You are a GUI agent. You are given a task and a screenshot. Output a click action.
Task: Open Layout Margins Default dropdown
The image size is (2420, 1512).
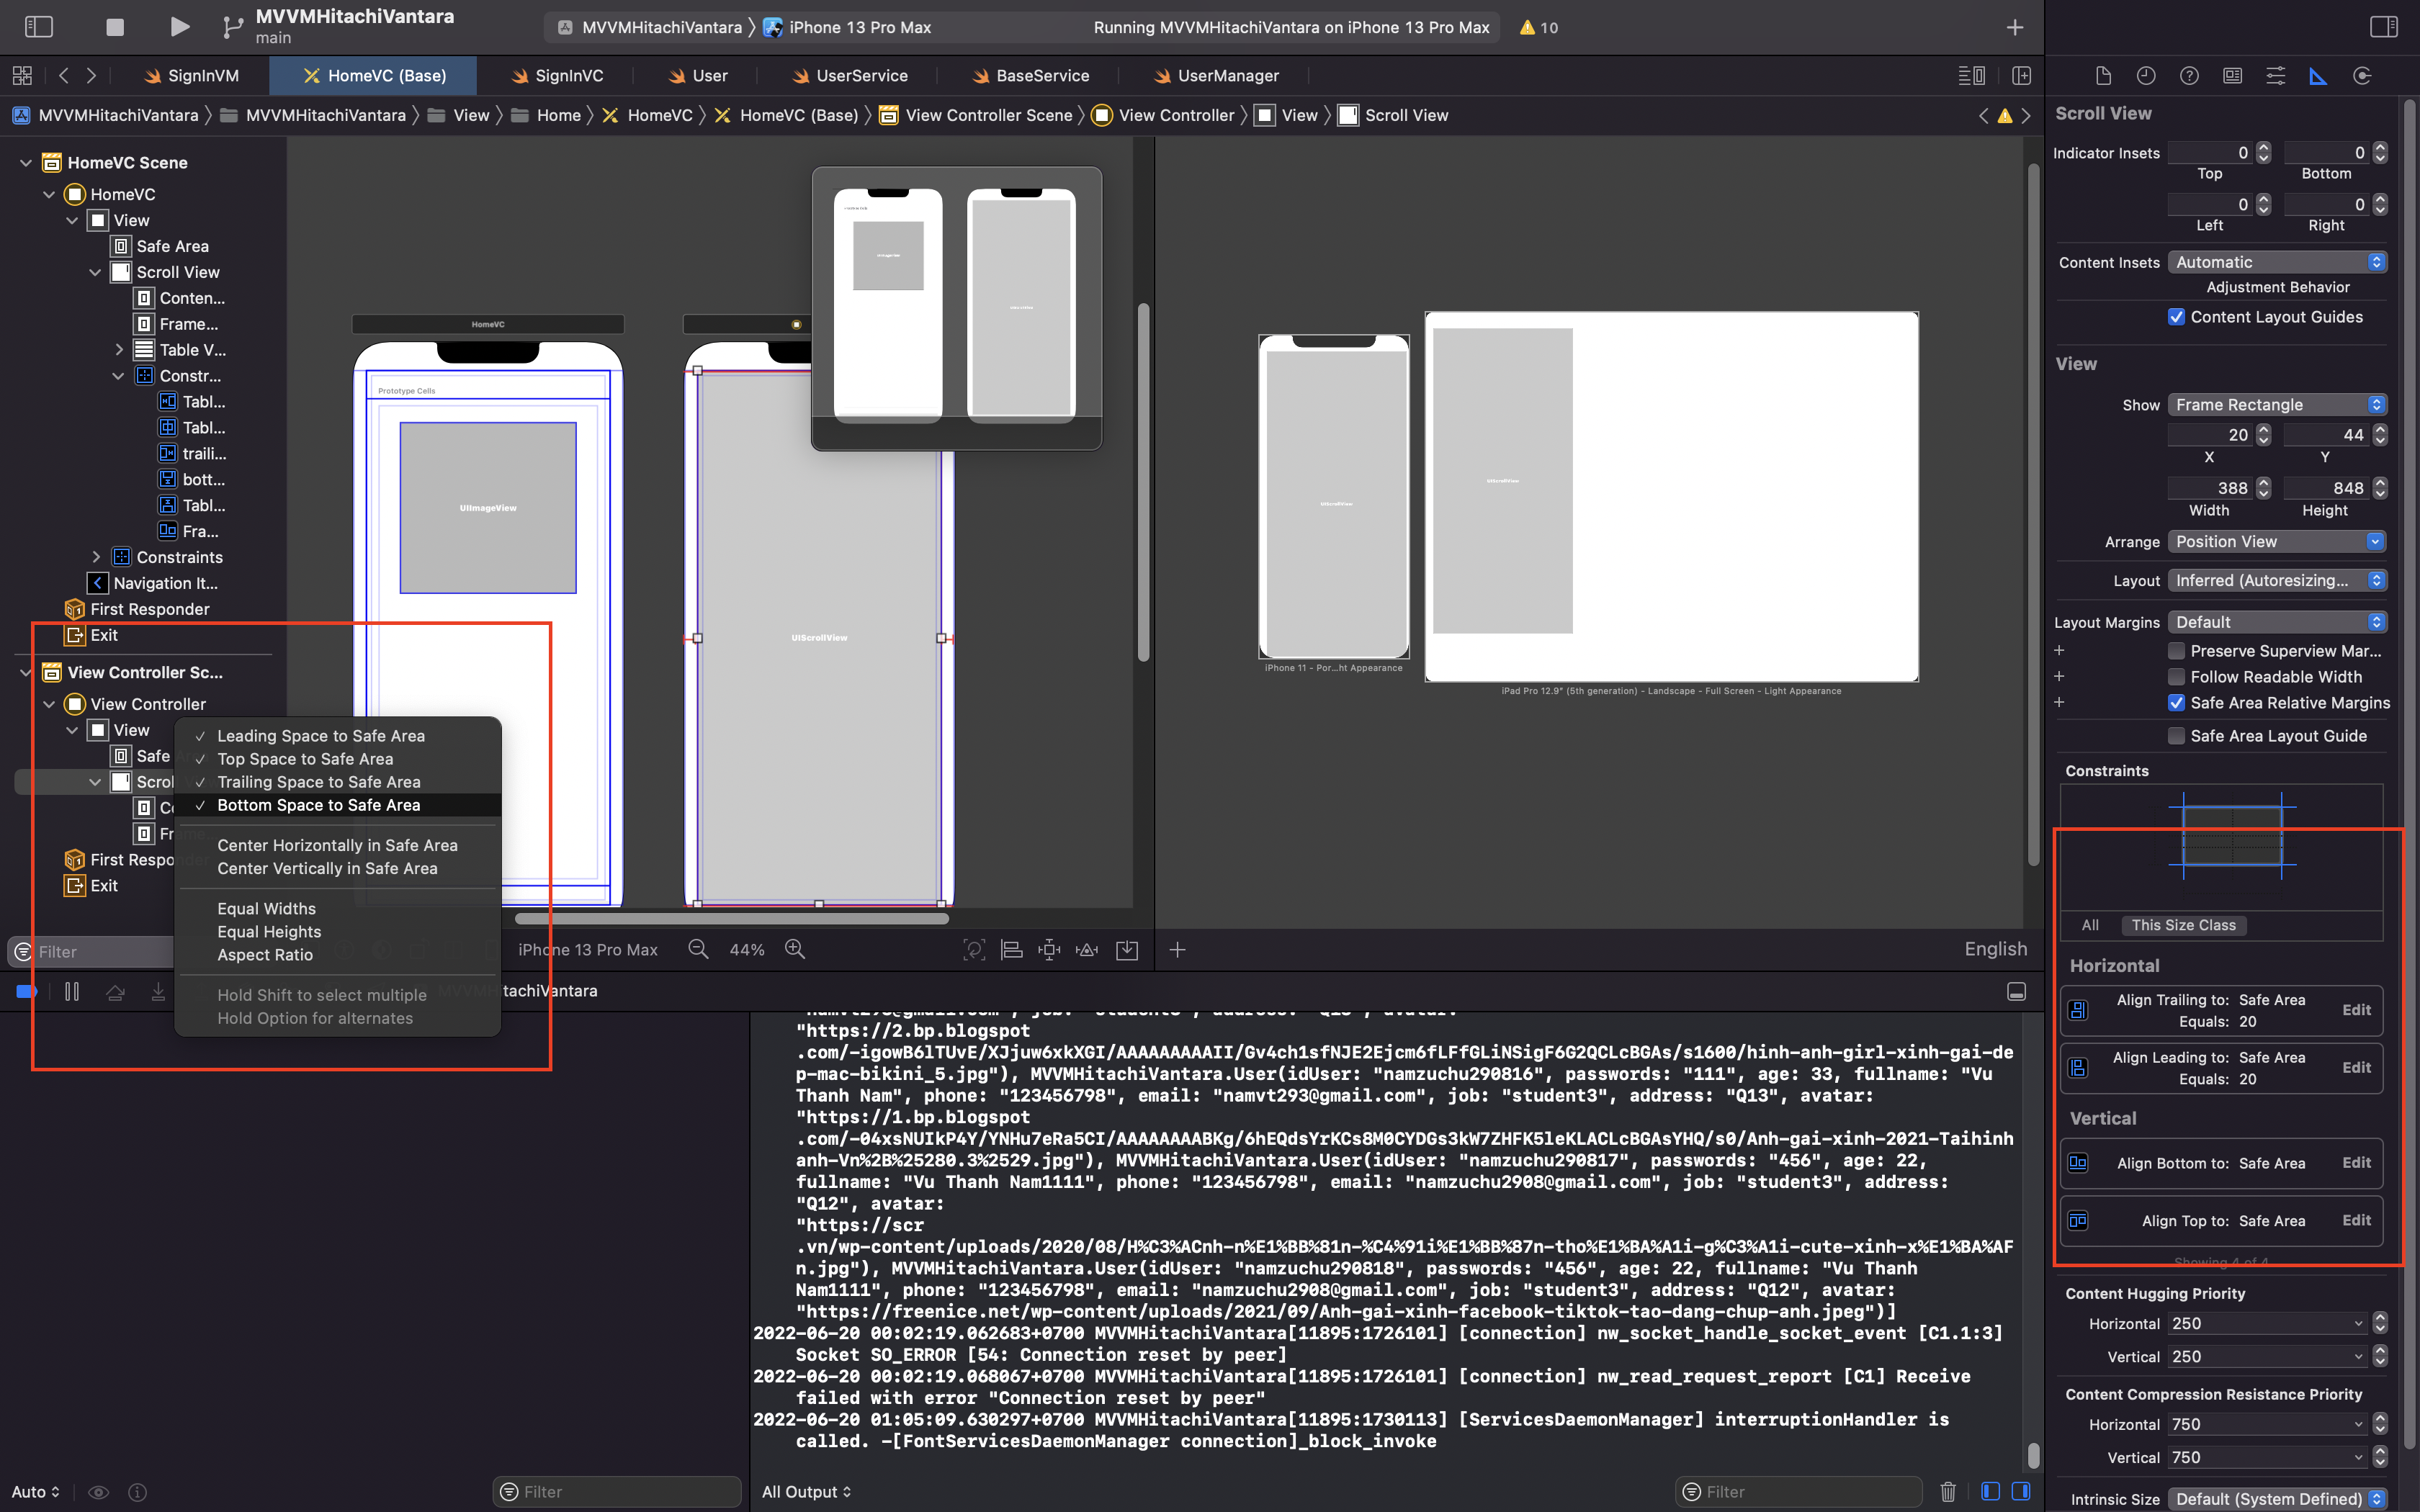pos(2277,622)
